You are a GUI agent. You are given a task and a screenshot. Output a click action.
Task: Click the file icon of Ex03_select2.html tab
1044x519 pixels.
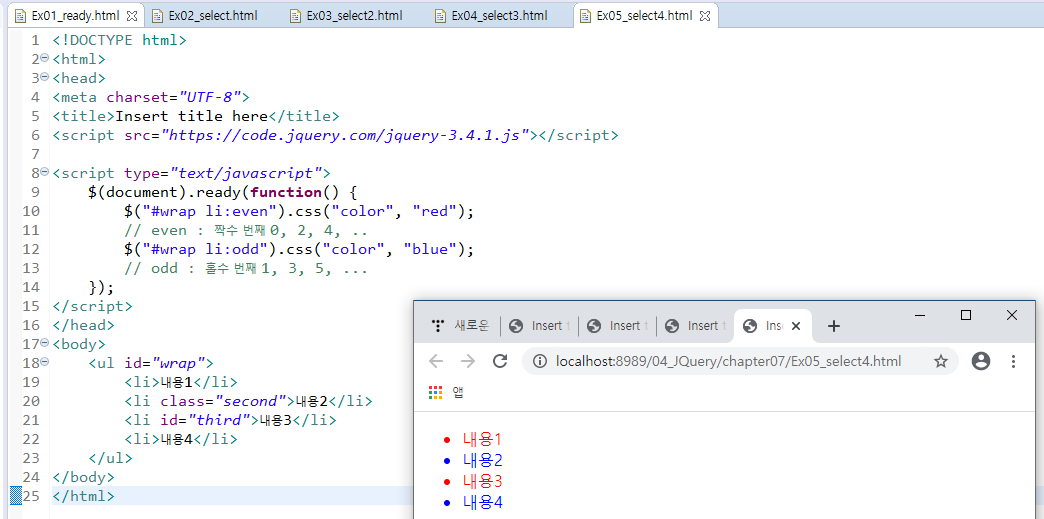pyautogui.click(x=295, y=15)
